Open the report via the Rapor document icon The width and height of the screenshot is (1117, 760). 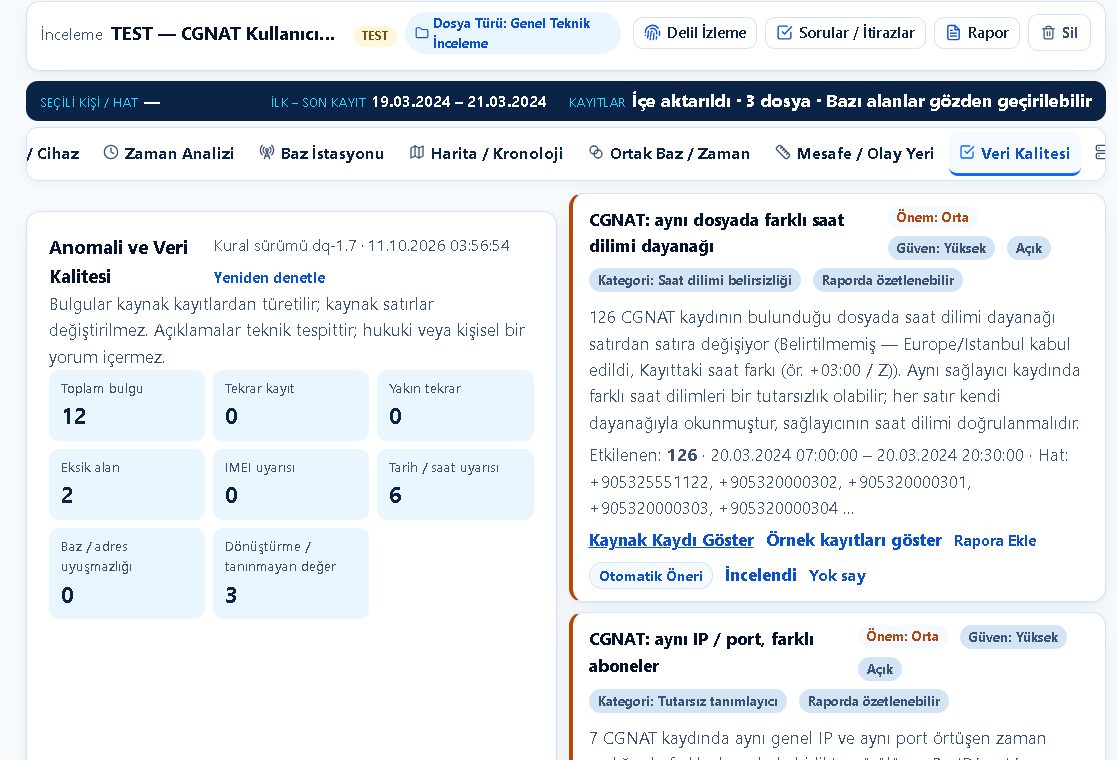tap(953, 33)
